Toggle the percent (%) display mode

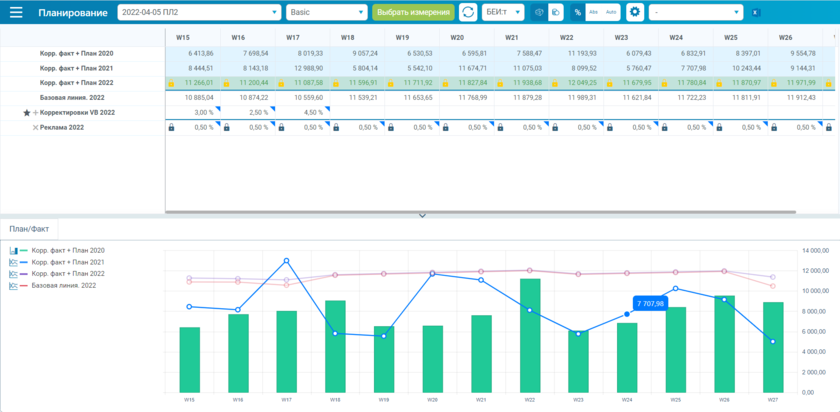pos(578,13)
